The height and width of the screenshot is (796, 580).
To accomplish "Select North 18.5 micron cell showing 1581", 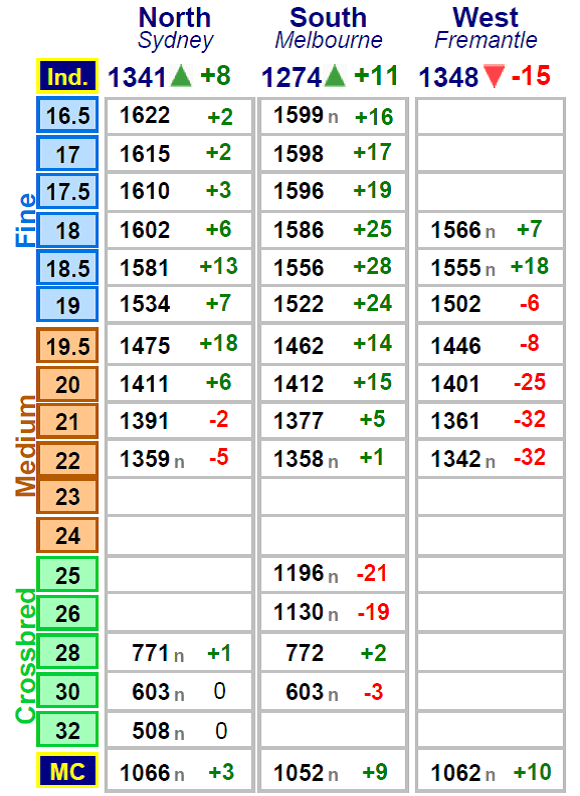I will tap(179, 267).
